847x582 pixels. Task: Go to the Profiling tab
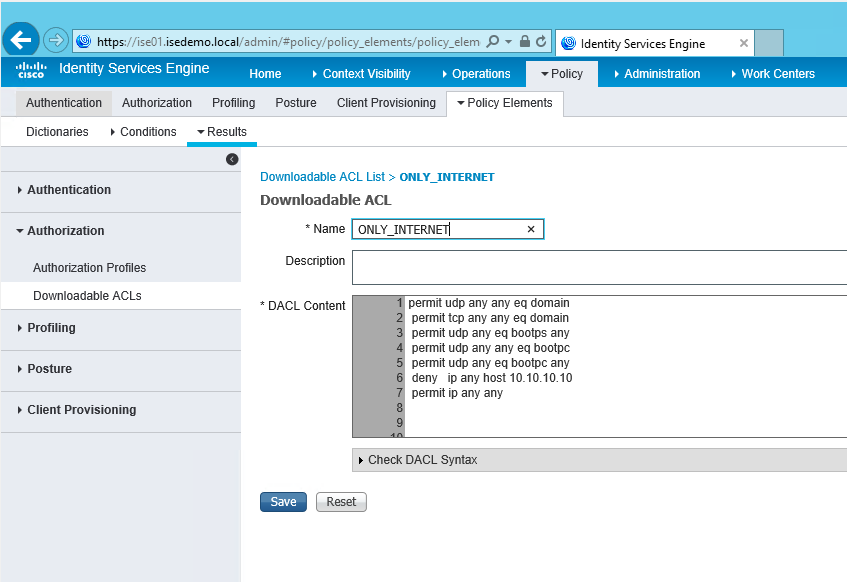(233, 103)
